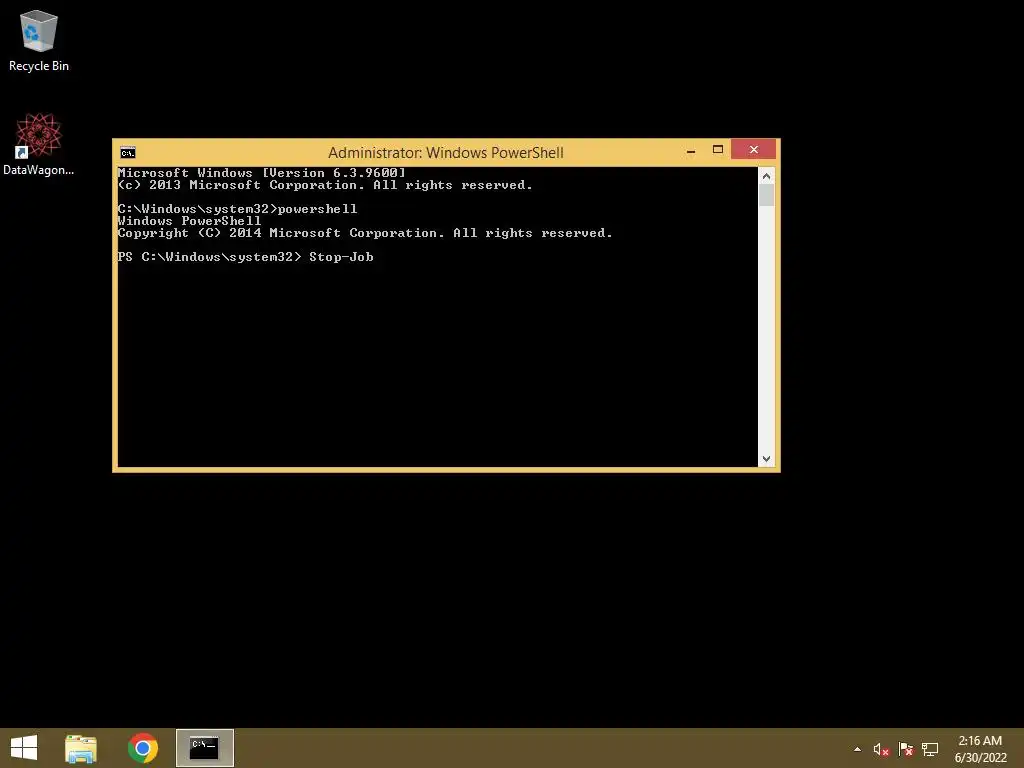
Task: Click the C:\Windows\system32>powershell line
Action: 238,209
